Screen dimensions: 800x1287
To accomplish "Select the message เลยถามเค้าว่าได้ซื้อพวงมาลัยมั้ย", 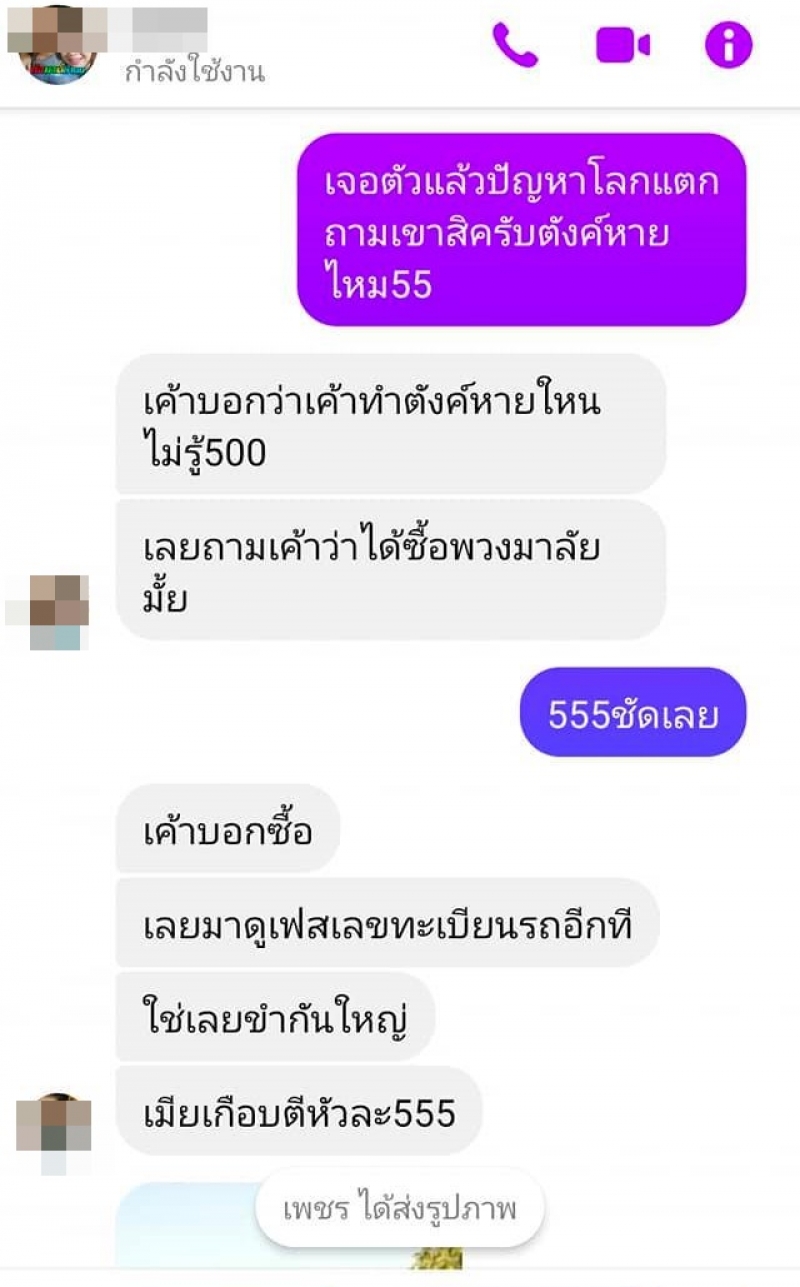I will [391, 570].
